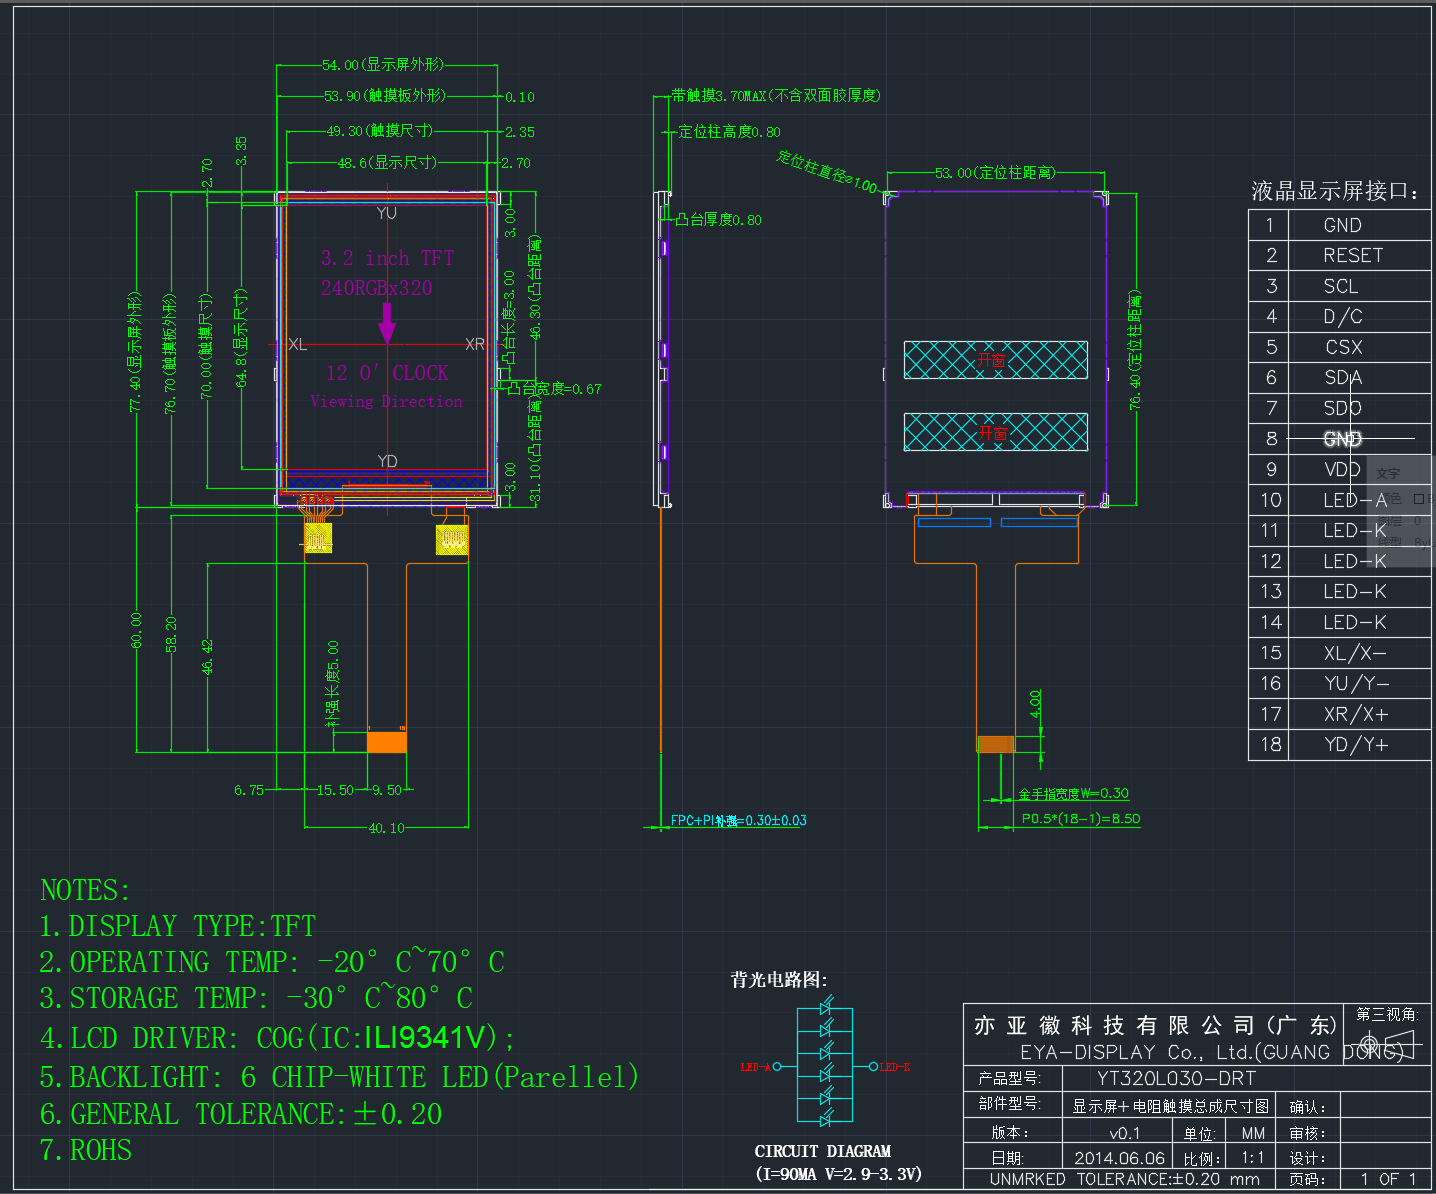The height and width of the screenshot is (1194, 1436).
Task: Select the orange gold-finger pad on the front-view FPC
Action: (386, 742)
